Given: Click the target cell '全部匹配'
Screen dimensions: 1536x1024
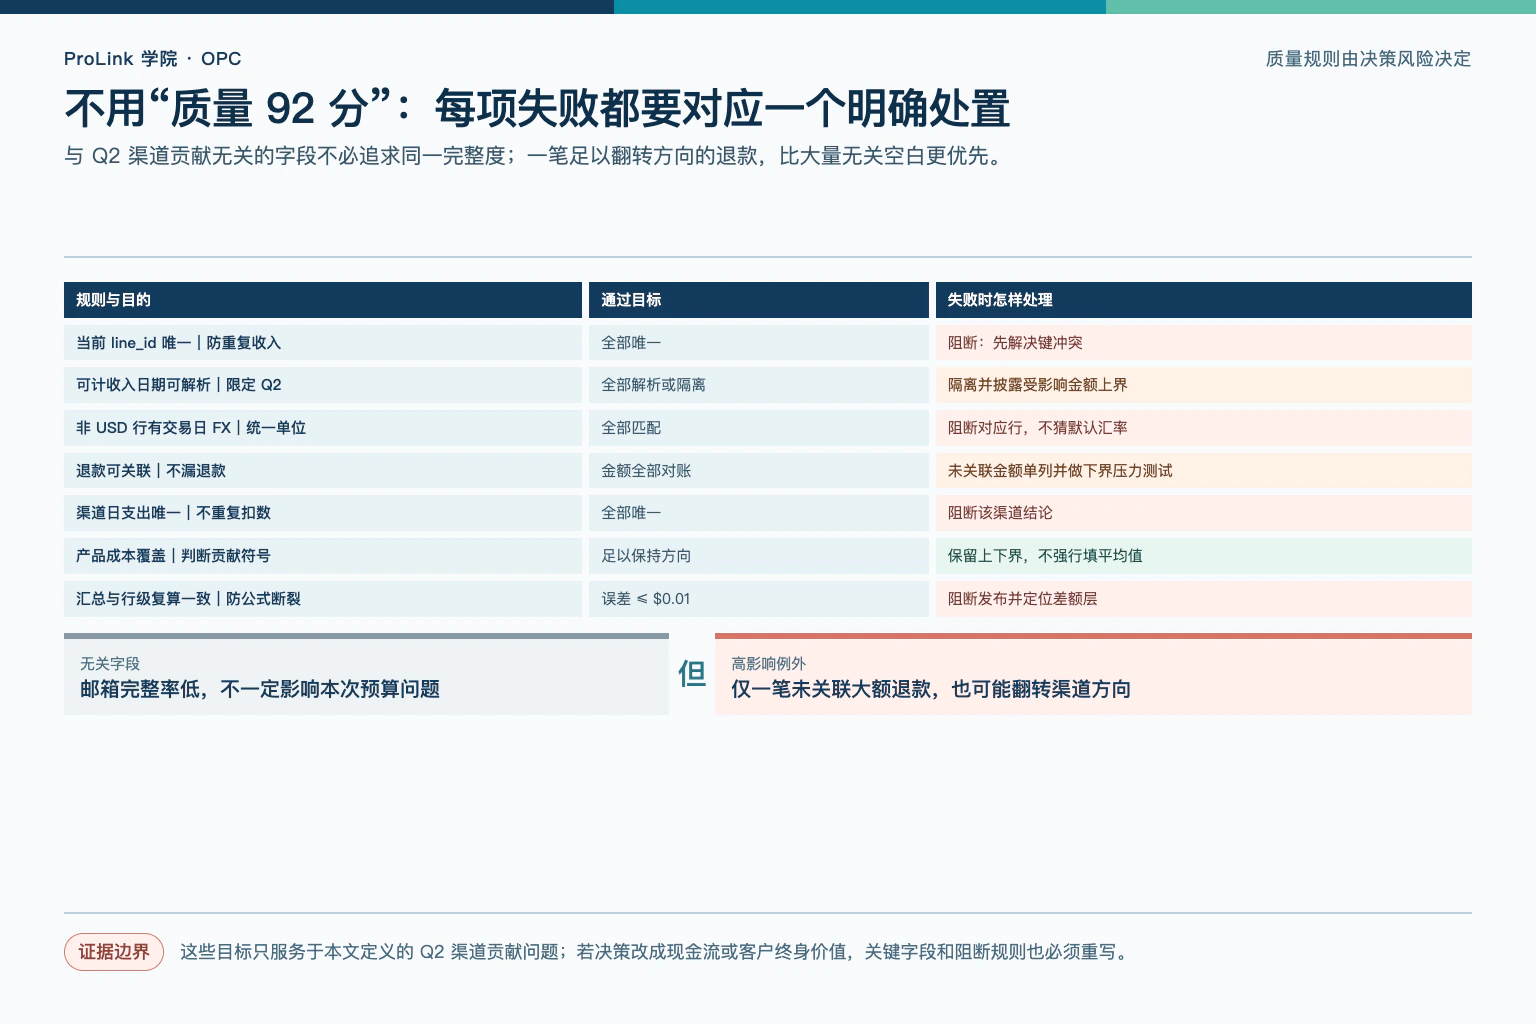Looking at the screenshot, I should tap(759, 428).
